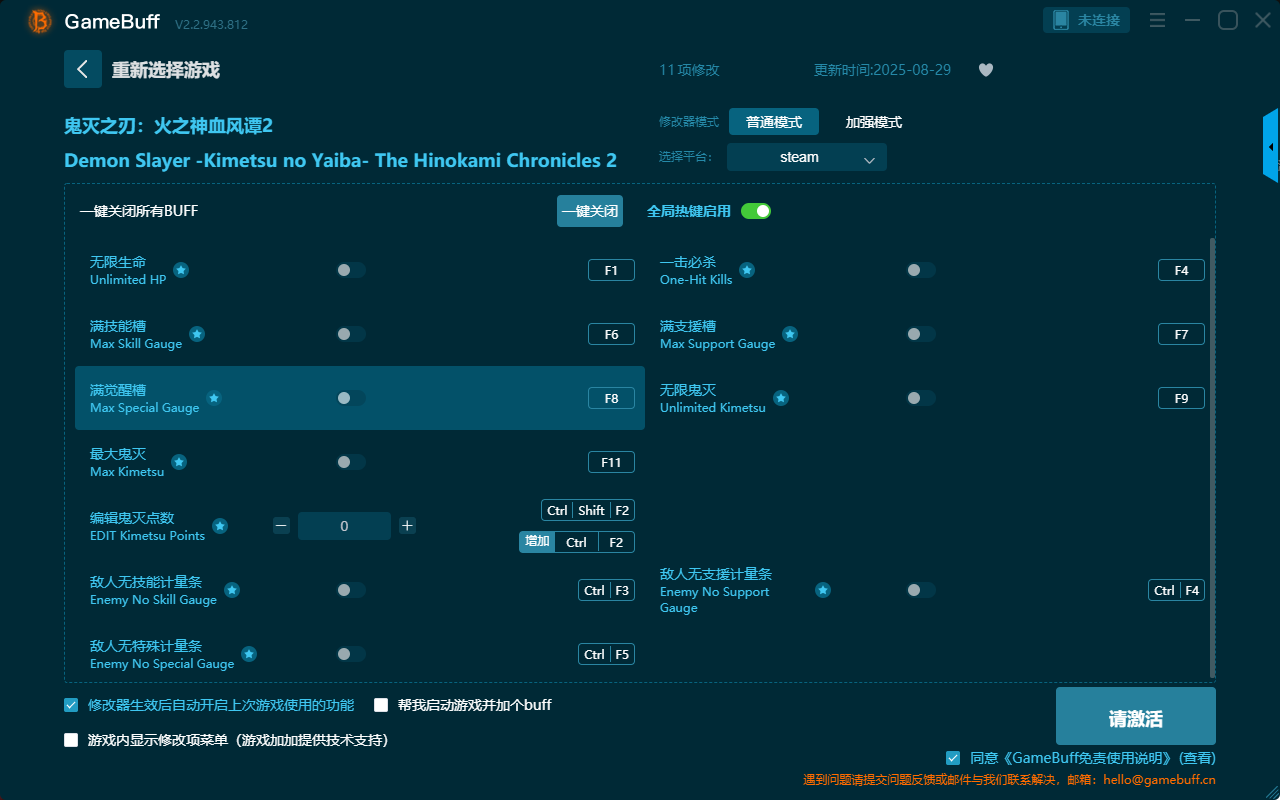1280x800 pixels.
Task: Uncheck the GameBuff disclaimer agreement checkbox
Action: click(x=953, y=758)
